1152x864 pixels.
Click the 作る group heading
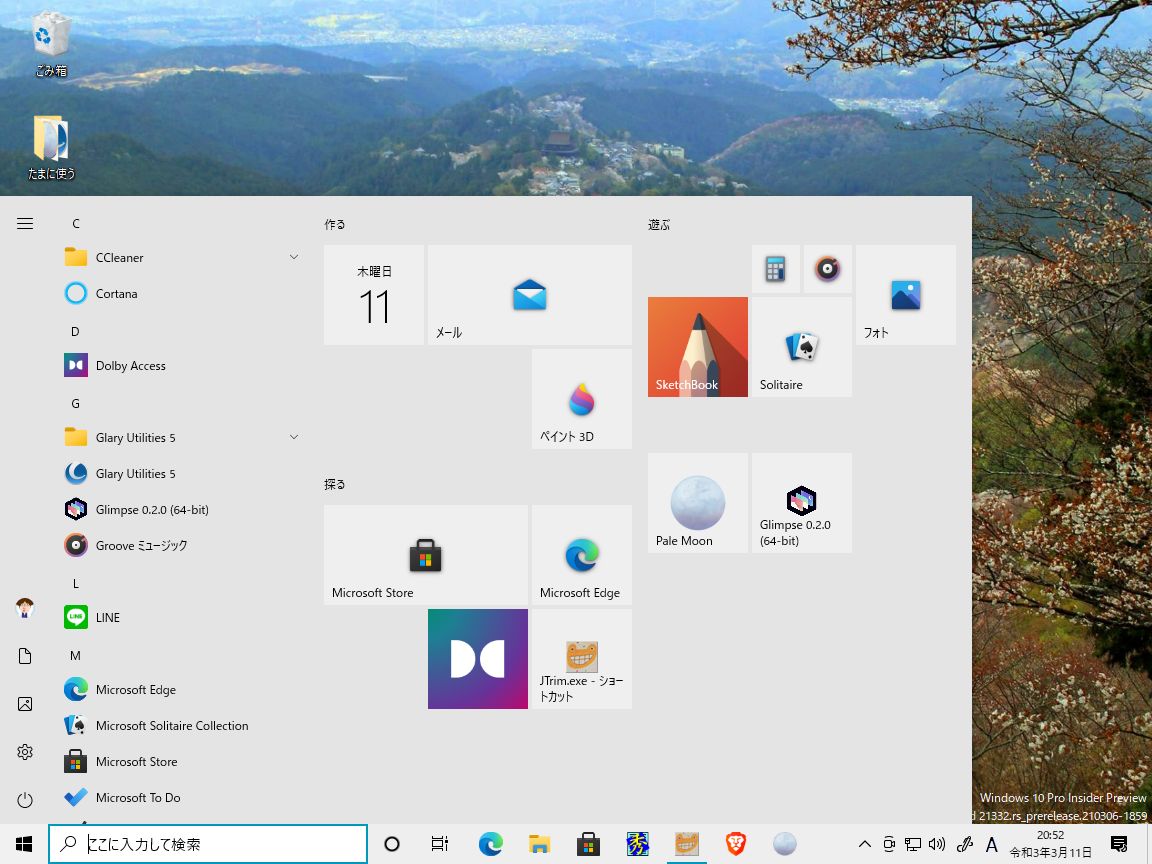coord(335,224)
